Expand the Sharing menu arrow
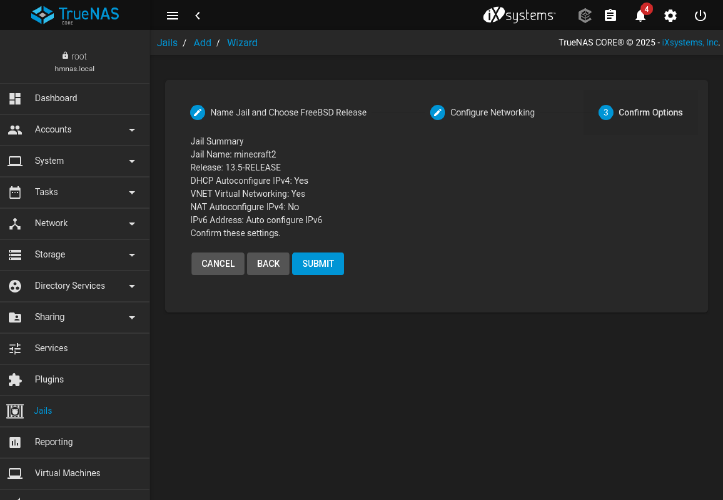The image size is (723, 500). point(132,317)
